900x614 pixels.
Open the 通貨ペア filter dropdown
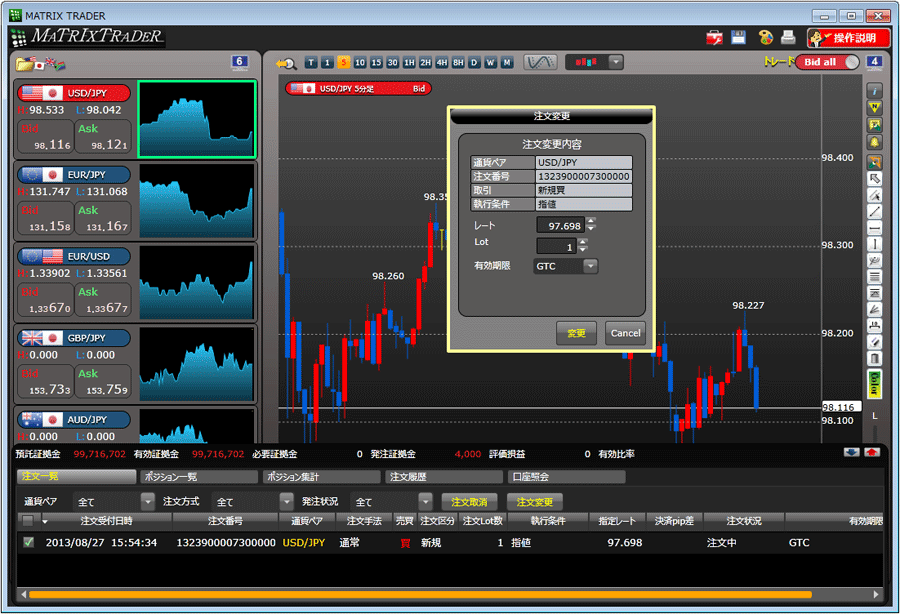click(148, 502)
